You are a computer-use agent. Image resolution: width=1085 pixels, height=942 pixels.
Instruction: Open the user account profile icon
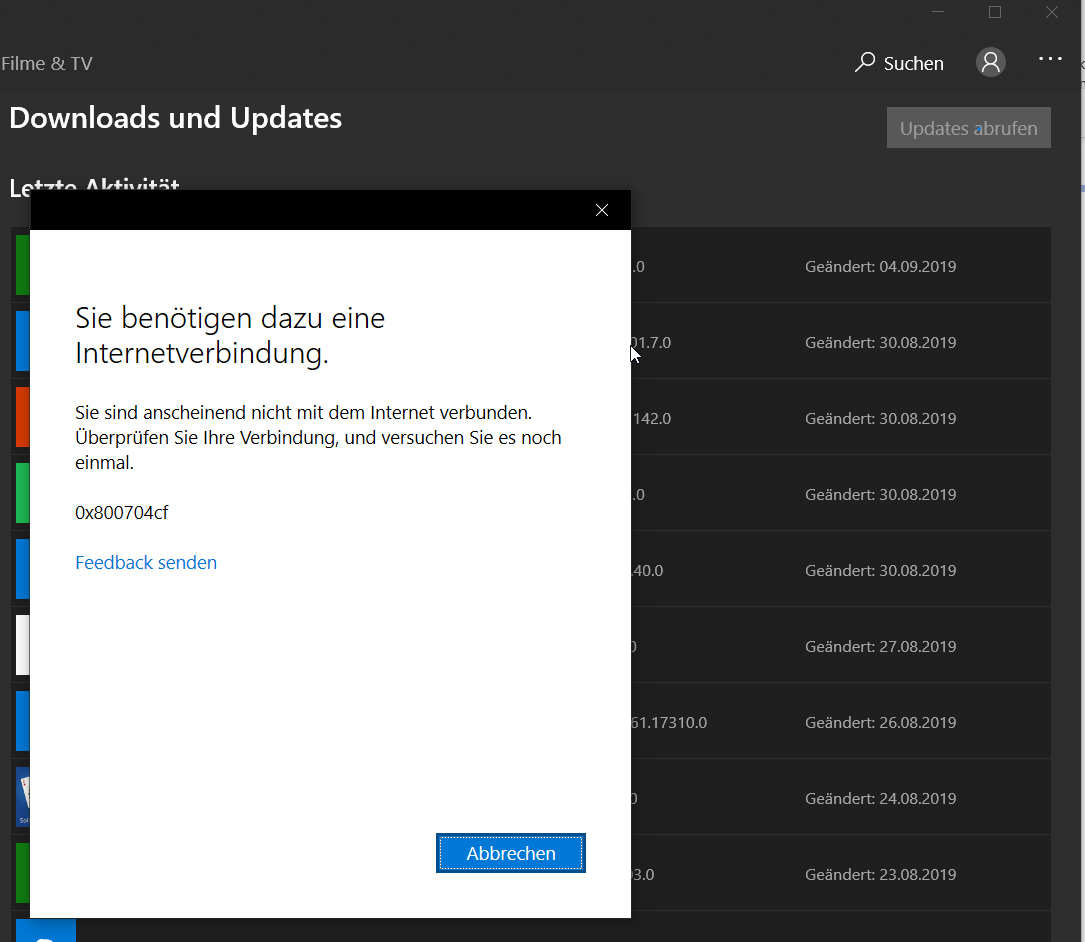coord(990,62)
